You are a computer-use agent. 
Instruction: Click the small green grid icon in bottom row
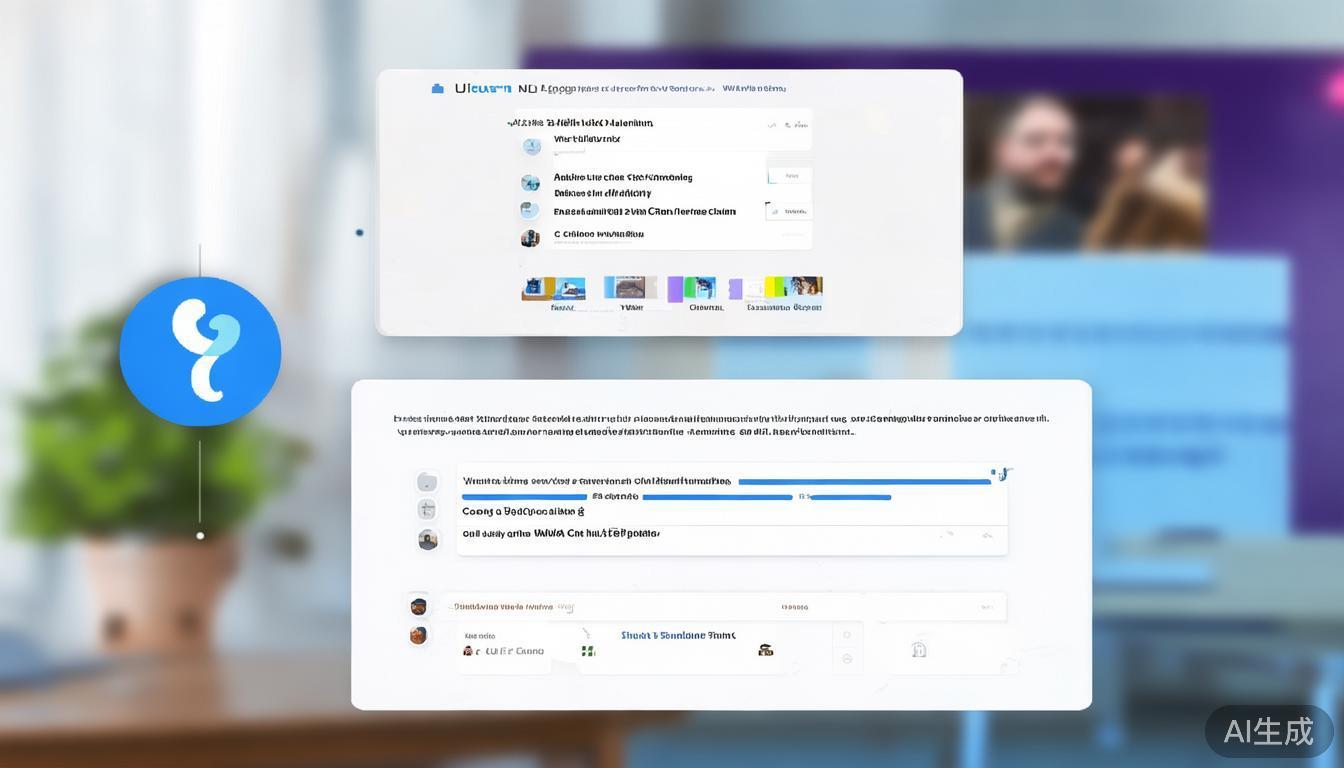pos(588,651)
